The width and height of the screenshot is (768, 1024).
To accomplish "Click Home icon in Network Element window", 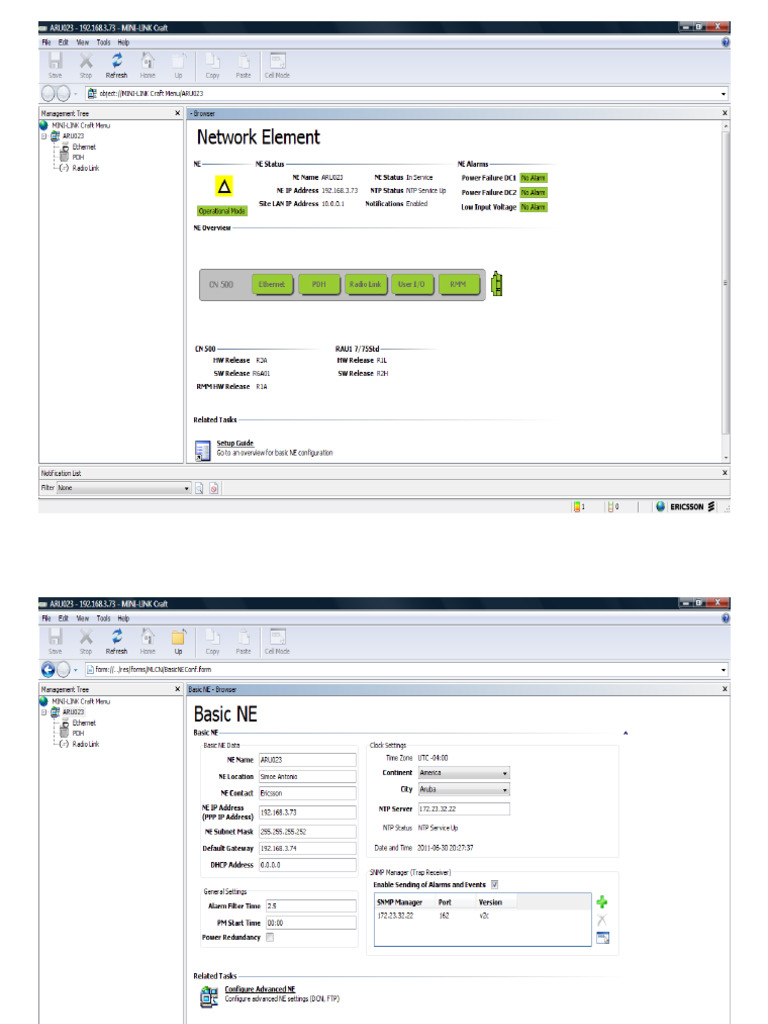I will (148, 61).
